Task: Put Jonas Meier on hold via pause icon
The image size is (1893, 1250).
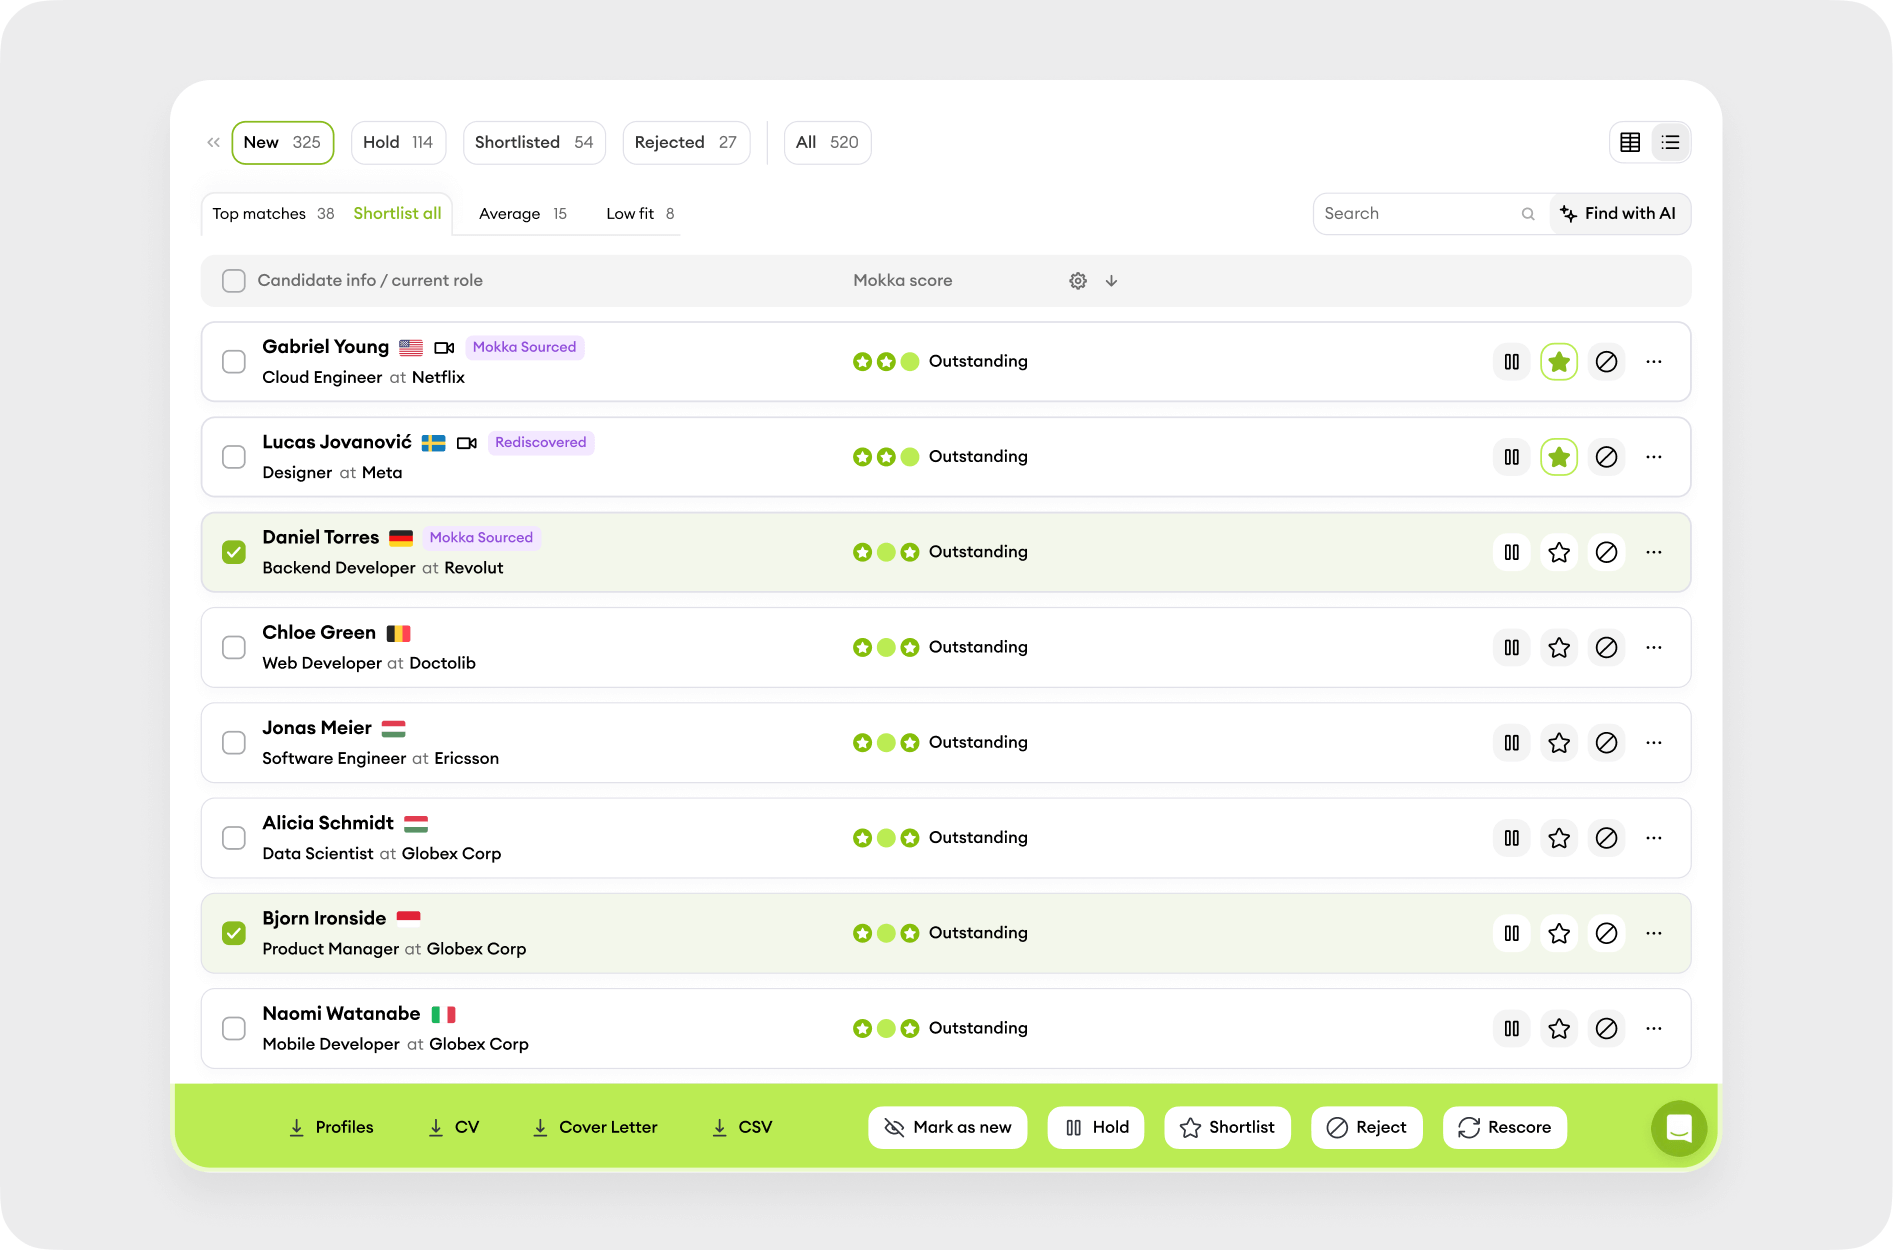Action: (1511, 742)
